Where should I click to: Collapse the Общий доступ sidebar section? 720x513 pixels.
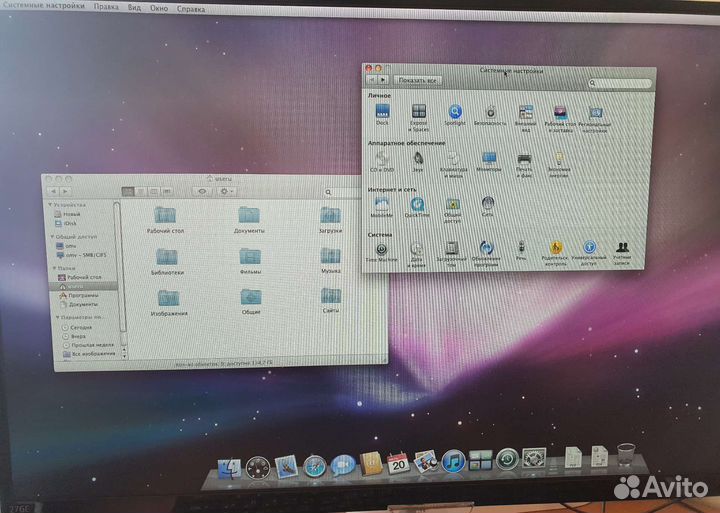[52, 237]
